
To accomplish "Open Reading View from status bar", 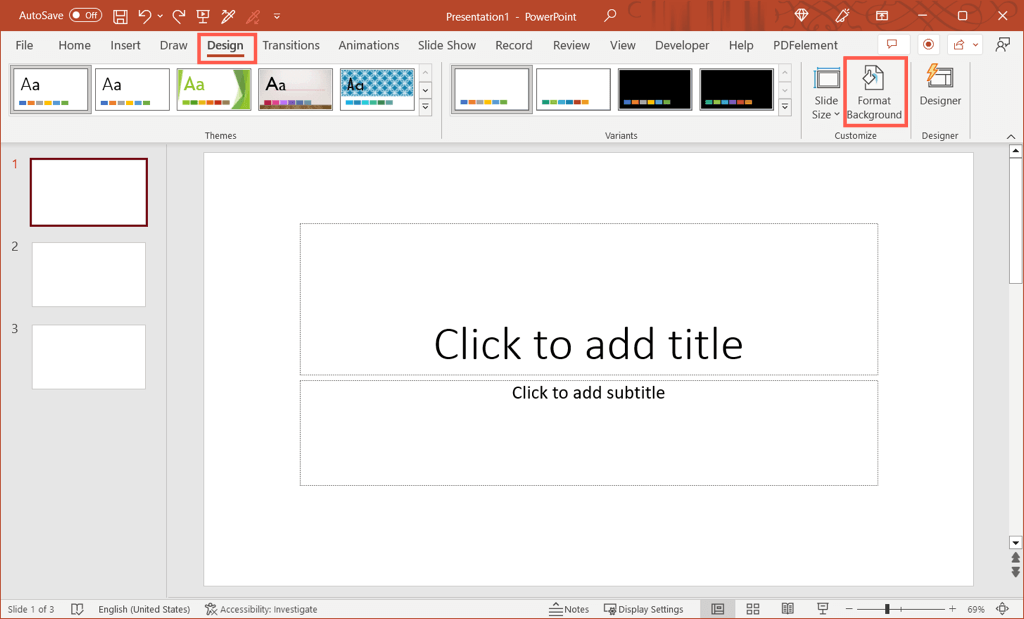I will coord(788,609).
